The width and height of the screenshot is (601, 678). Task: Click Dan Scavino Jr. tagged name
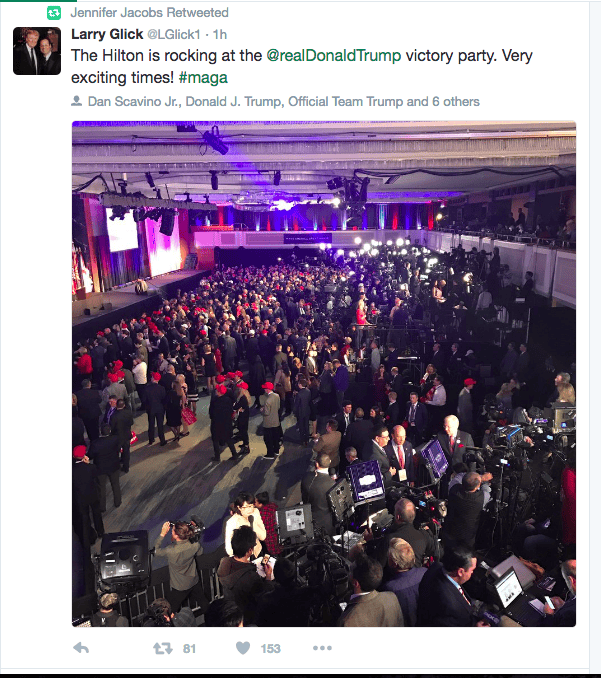point(135,102)
